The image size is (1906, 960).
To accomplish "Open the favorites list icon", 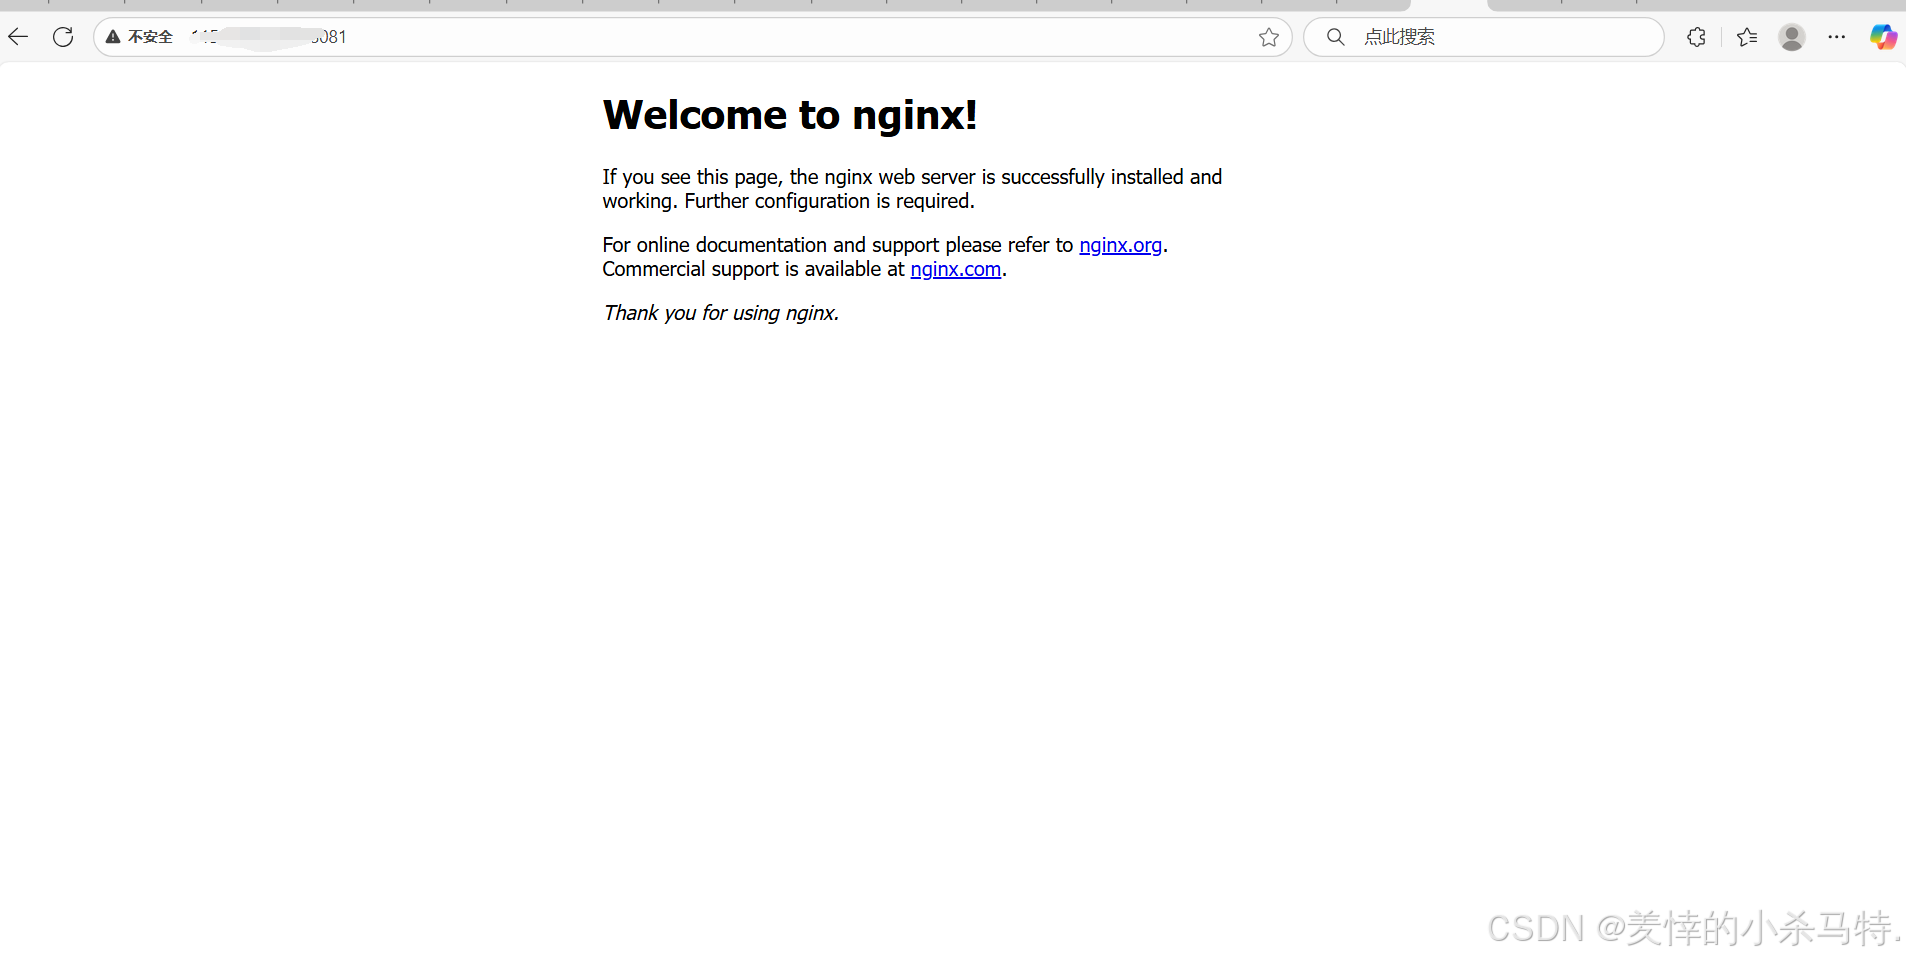I will coord(1747,37).
